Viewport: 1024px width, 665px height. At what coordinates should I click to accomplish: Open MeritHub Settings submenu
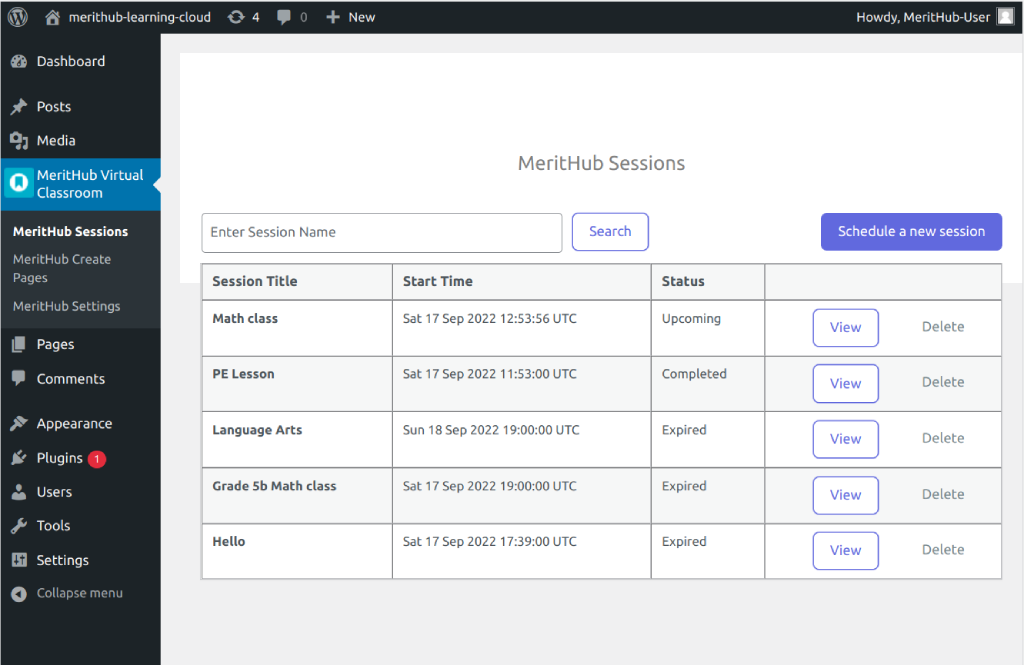67,306
